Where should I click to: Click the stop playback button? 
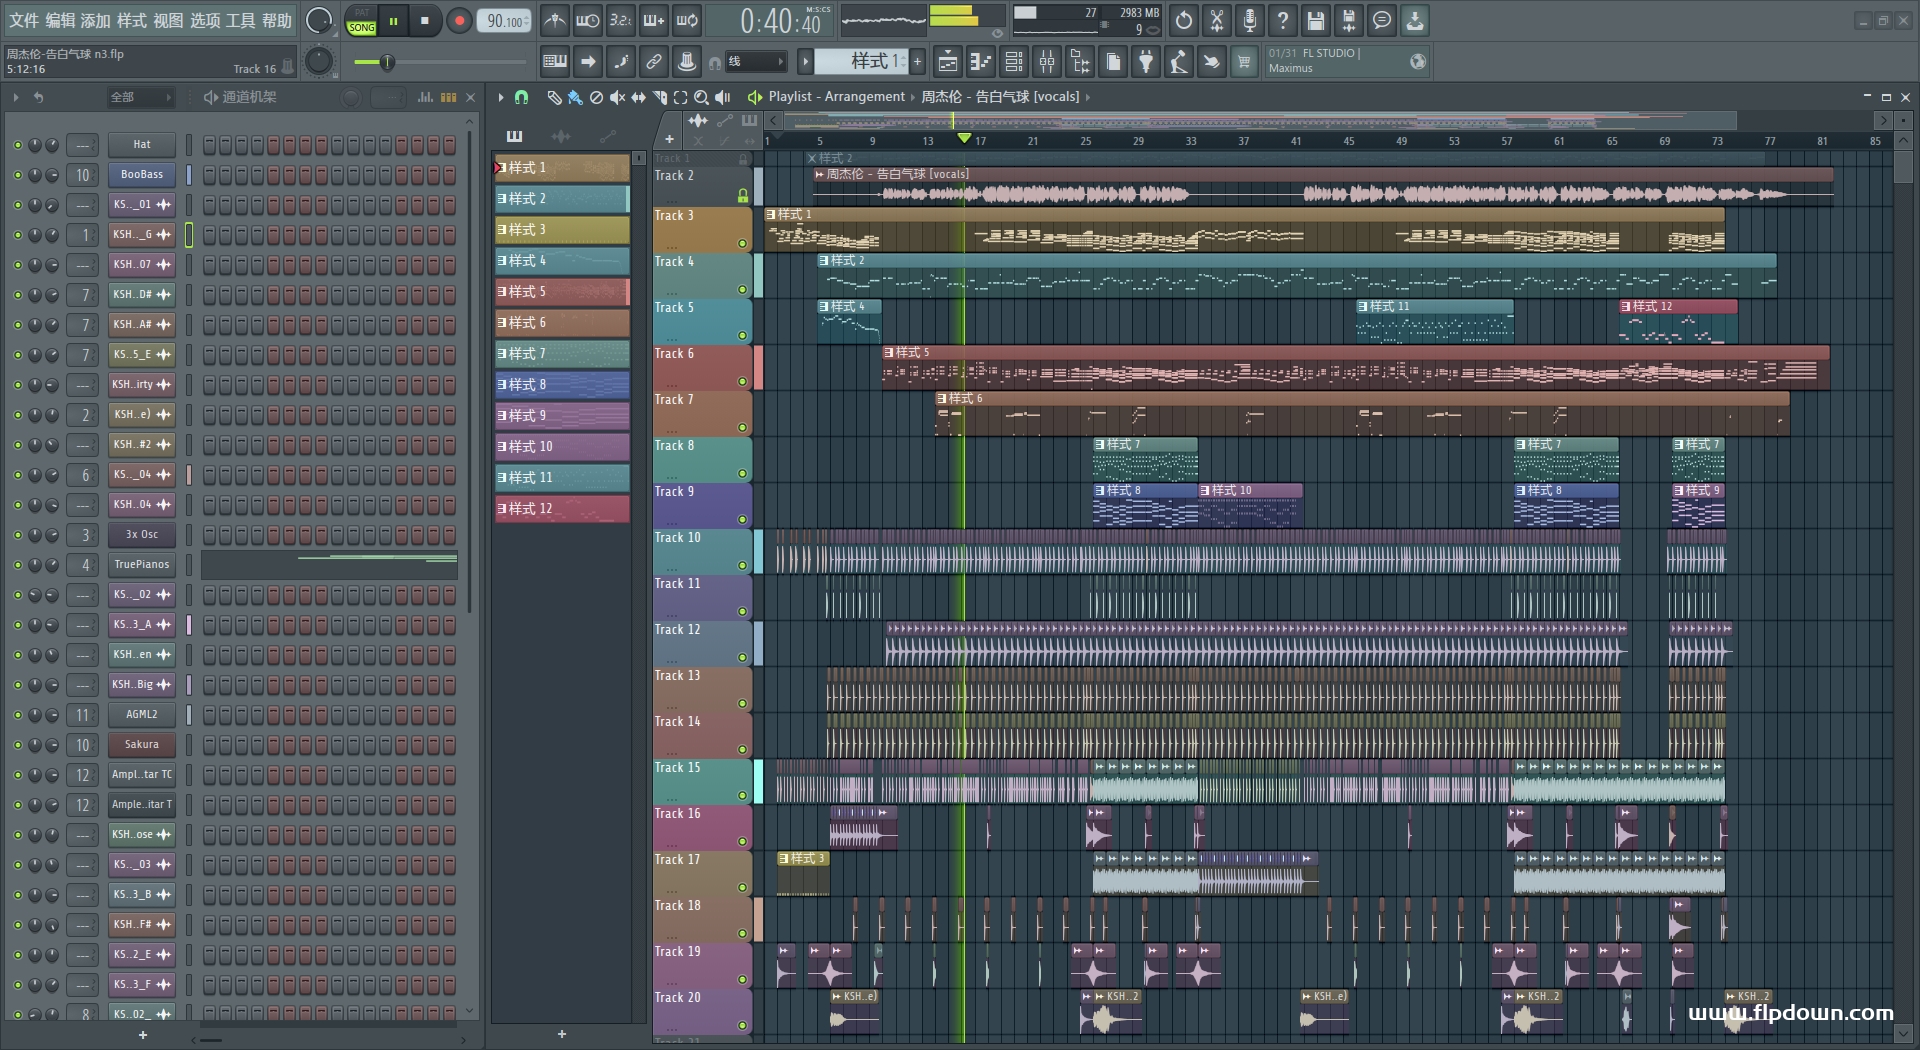425,20
